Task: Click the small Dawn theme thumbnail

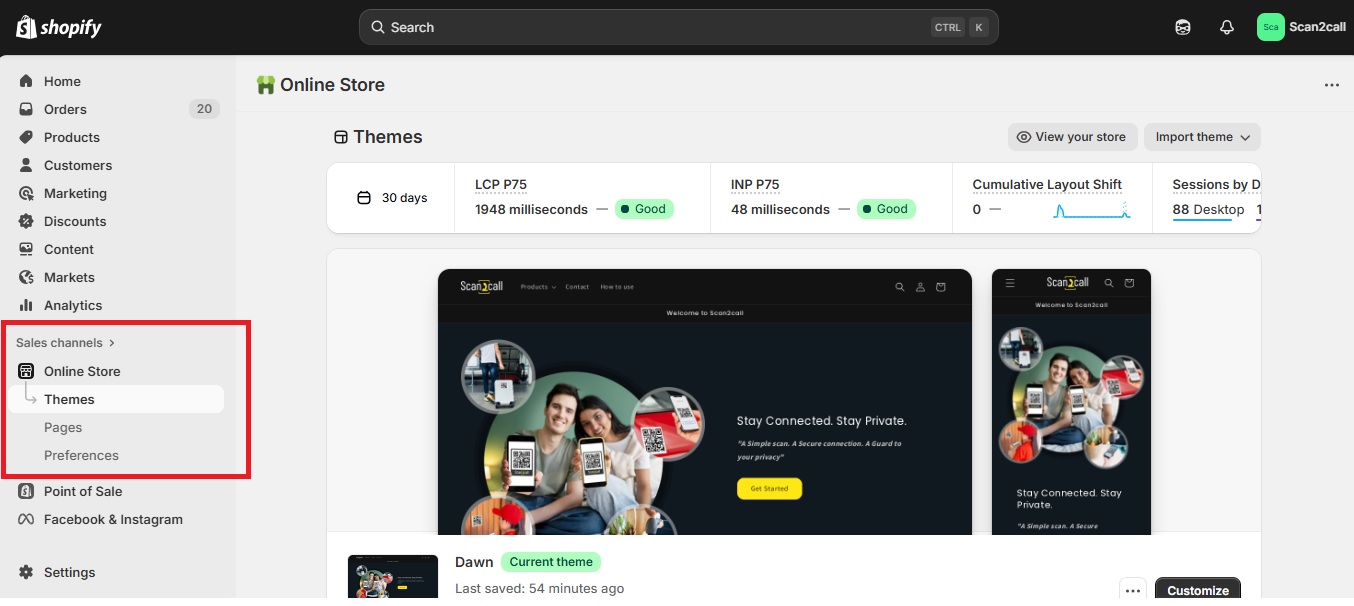Action: click(x=393, y=576)
